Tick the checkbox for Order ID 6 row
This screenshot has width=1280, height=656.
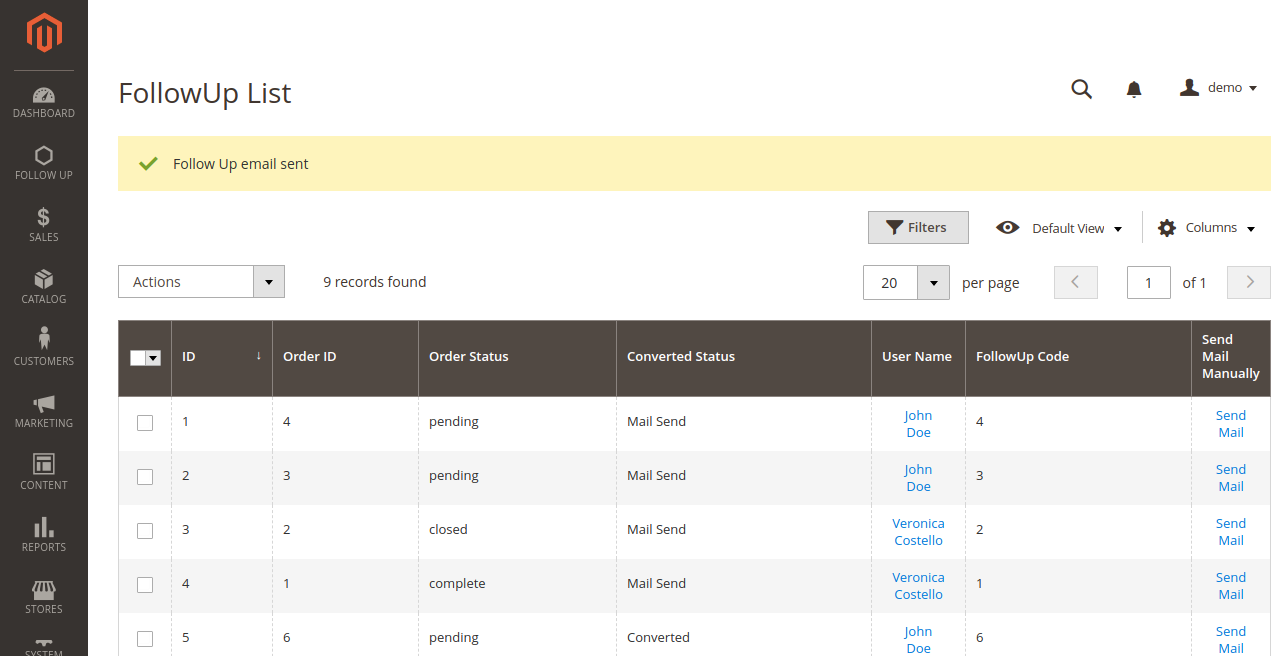click(x=145, y=638)
